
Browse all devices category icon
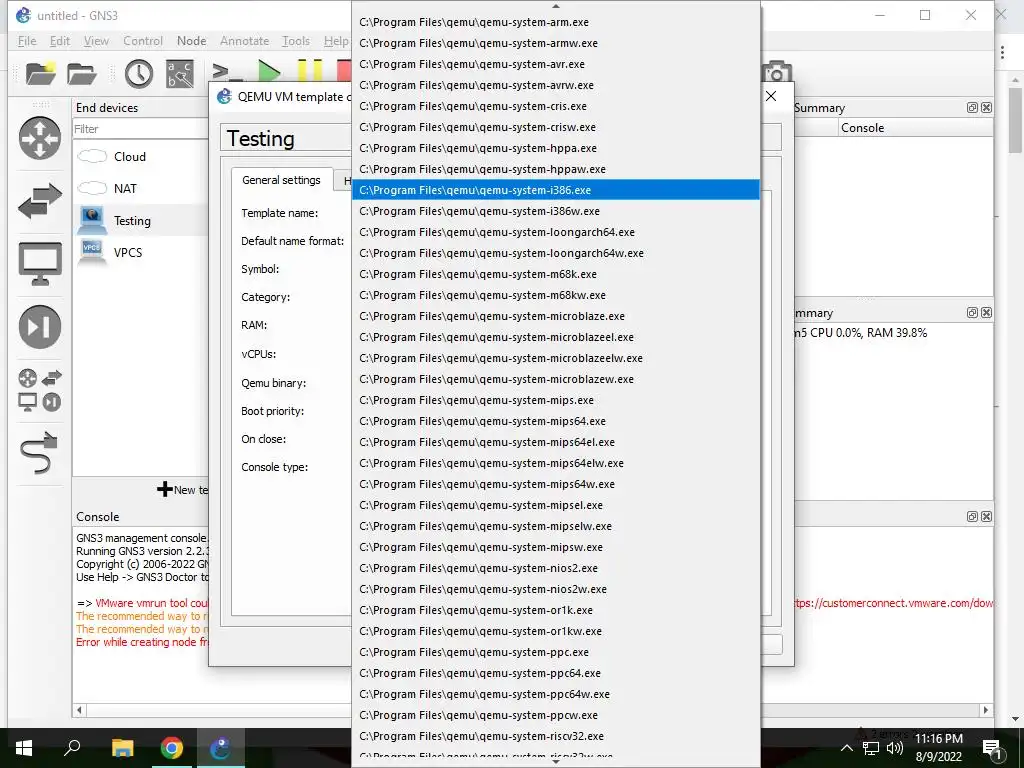(x=40, y=390)
